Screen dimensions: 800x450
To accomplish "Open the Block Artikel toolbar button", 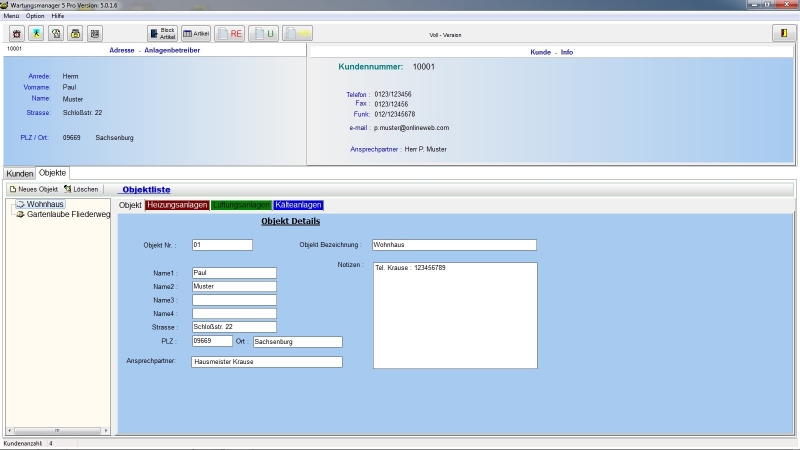I will [163, 34].
